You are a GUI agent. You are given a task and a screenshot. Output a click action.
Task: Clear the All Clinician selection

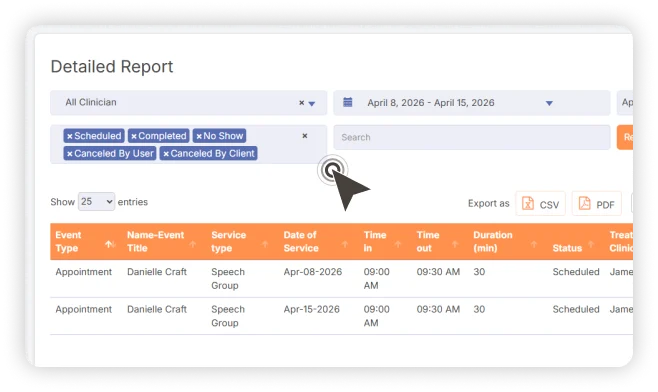point(301,103)
